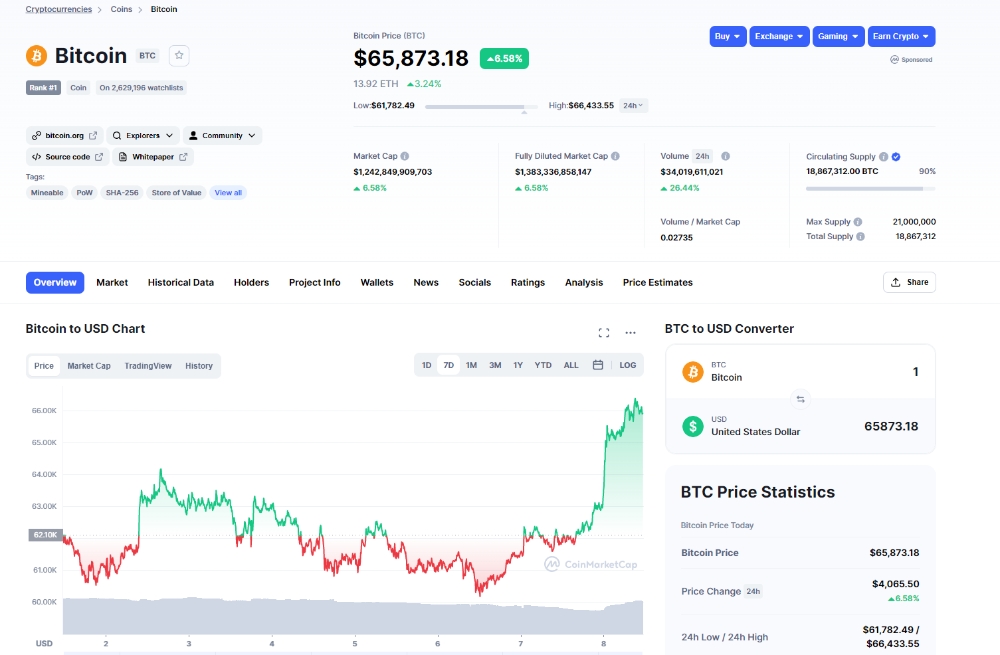Open the Analysis tab
1000x655 pixels.
point(584,283)
